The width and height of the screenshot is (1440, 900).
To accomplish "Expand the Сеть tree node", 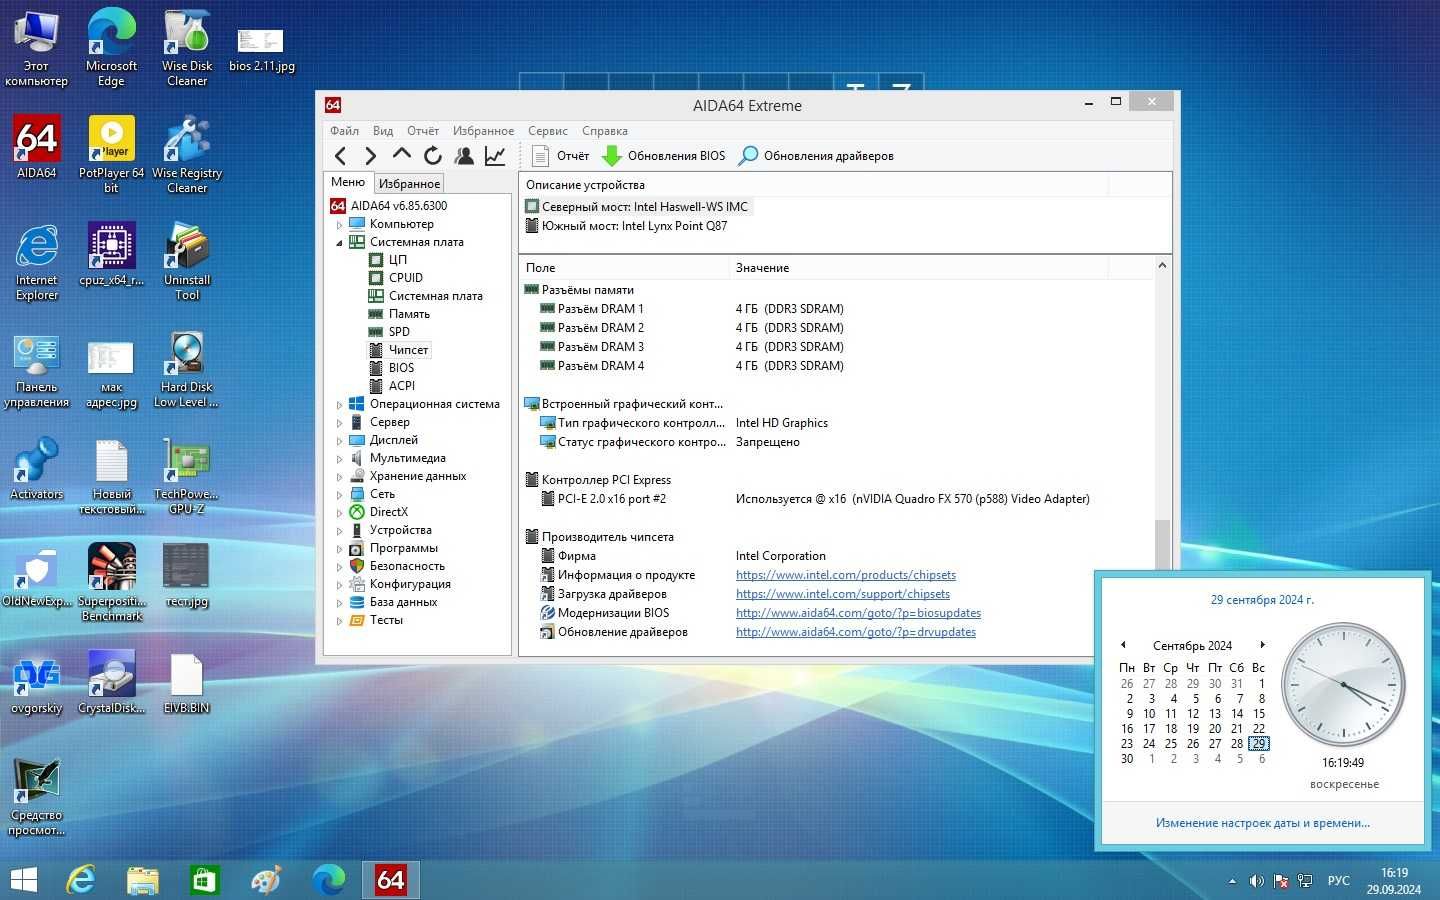I will point(339,494).
